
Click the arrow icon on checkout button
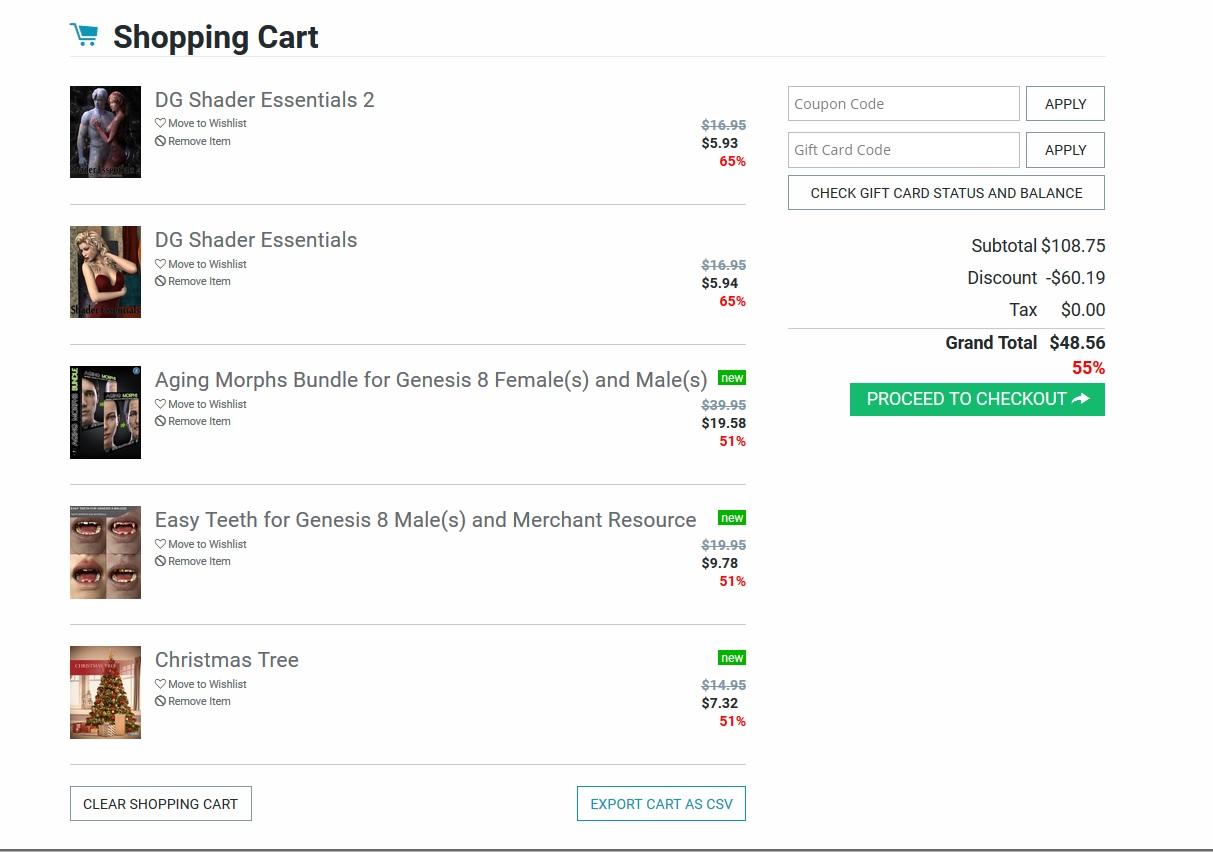[x=1080, y=399]
